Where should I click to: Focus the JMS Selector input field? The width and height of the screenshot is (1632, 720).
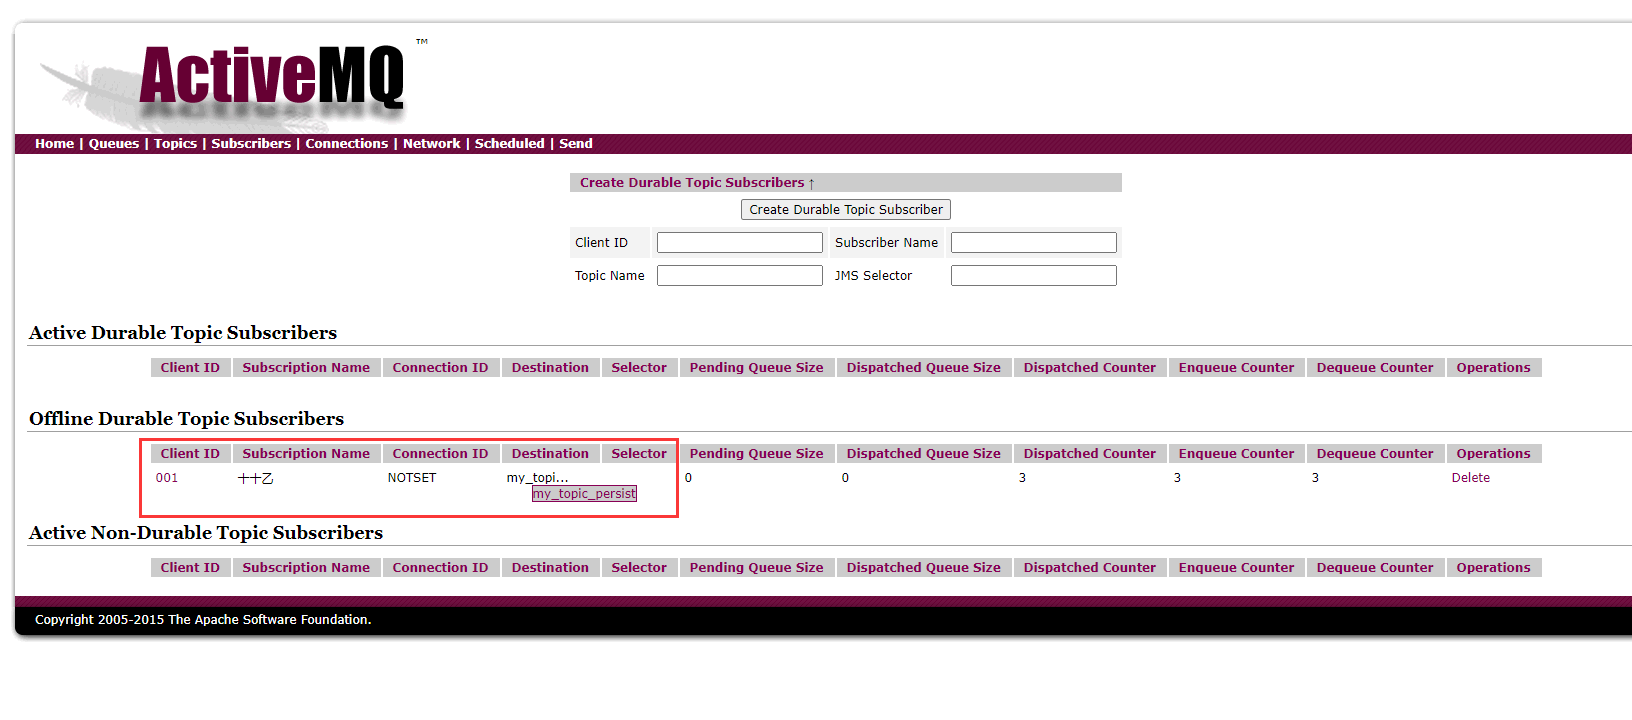[x=1034, y=276]
